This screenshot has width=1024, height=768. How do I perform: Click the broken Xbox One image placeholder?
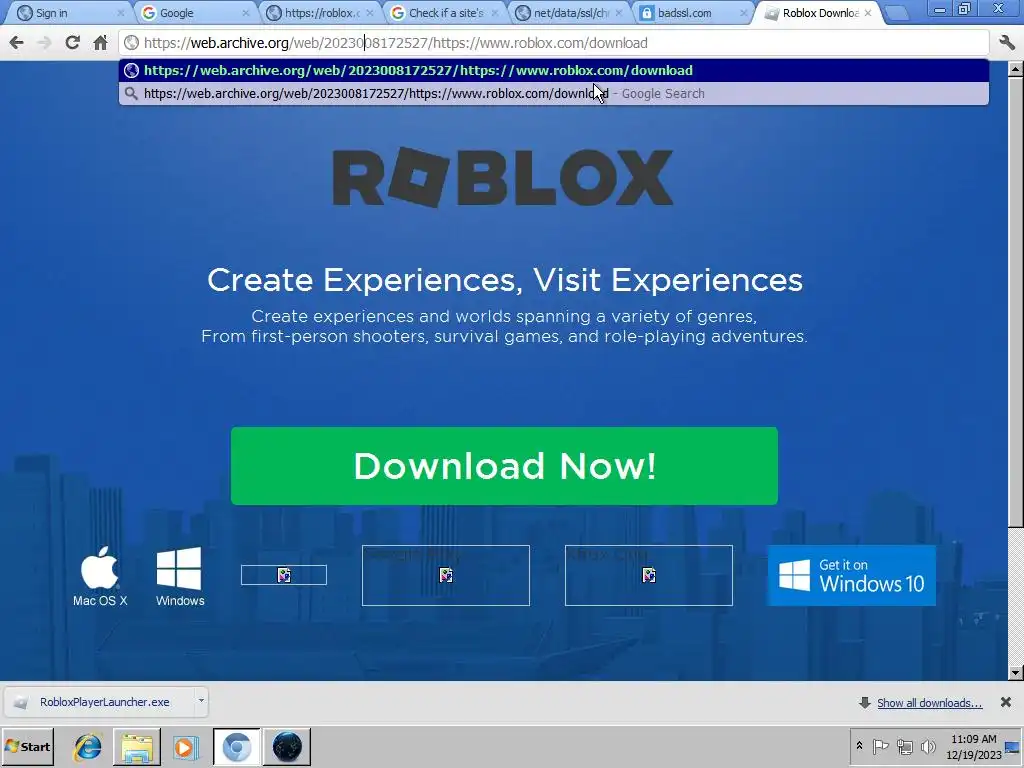coord(648,575)
